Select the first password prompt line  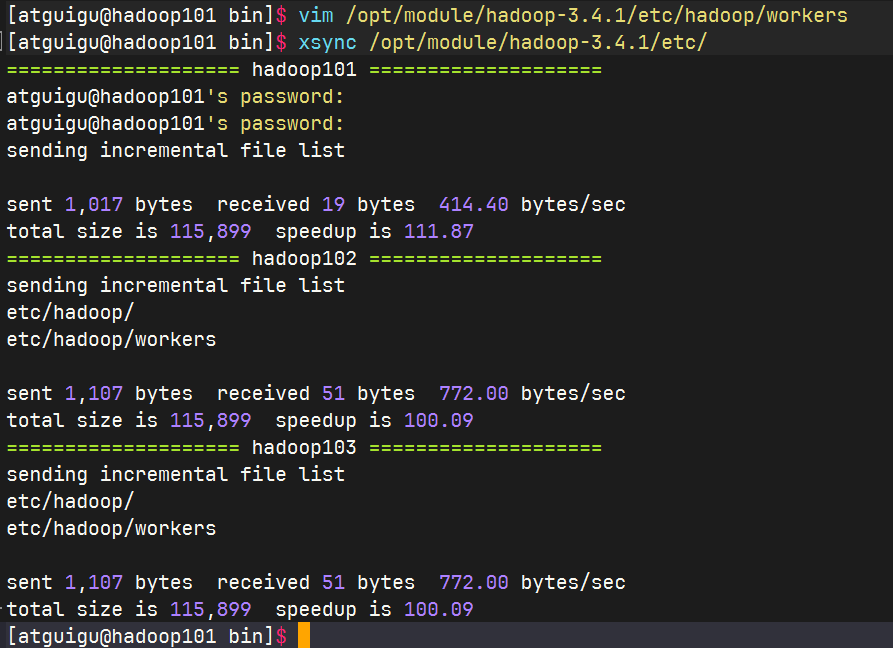coord(175,96)
